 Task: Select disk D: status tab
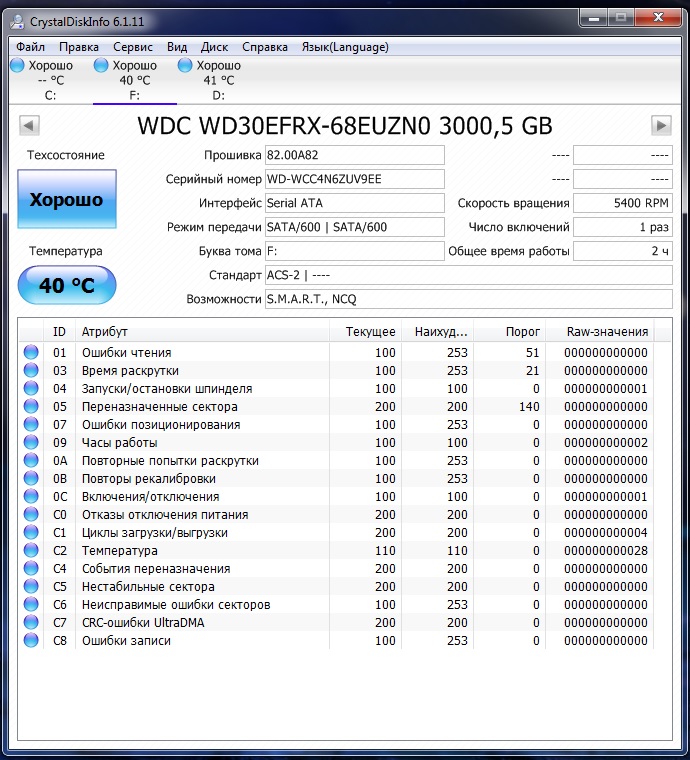[x=219, y=80]
